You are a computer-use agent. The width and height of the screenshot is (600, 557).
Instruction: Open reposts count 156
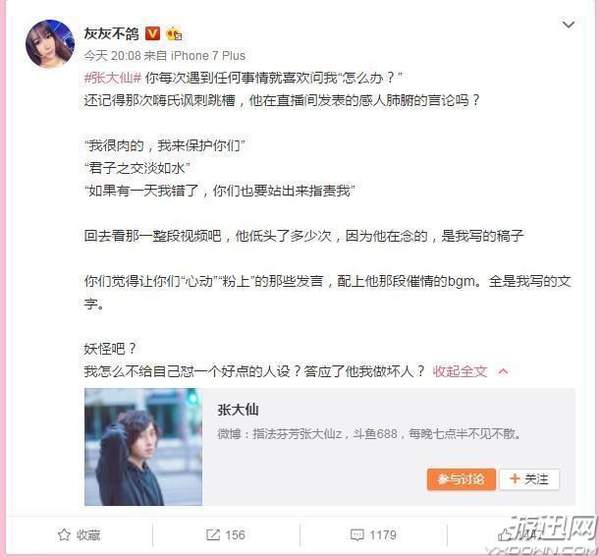(235, 535)
